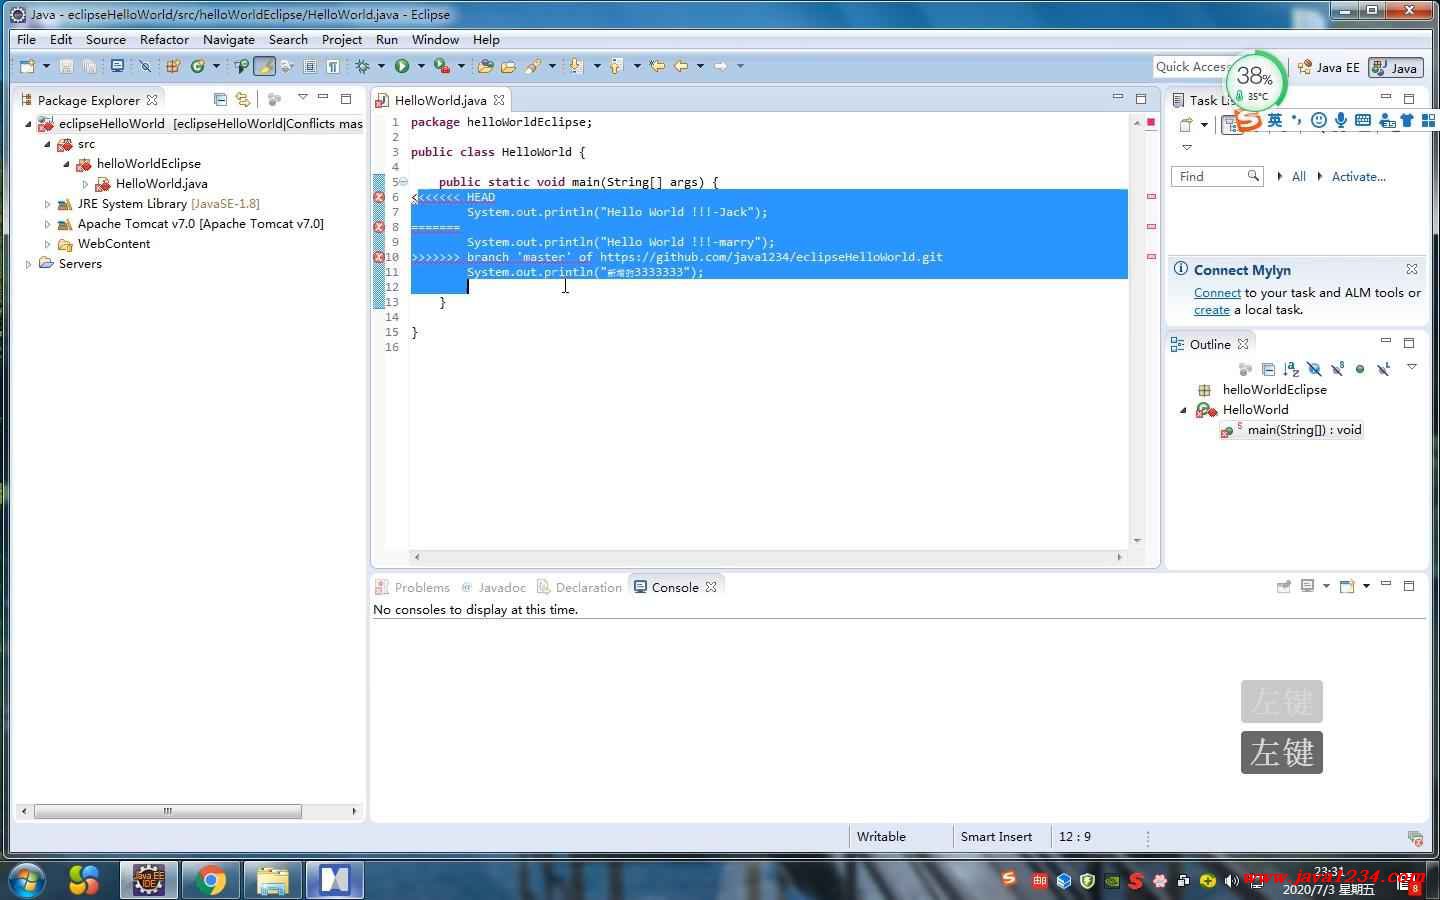Screen dimensions: 1440x900
Task: Click the Activate... link in Task List
Action: tap(1358, 177)
